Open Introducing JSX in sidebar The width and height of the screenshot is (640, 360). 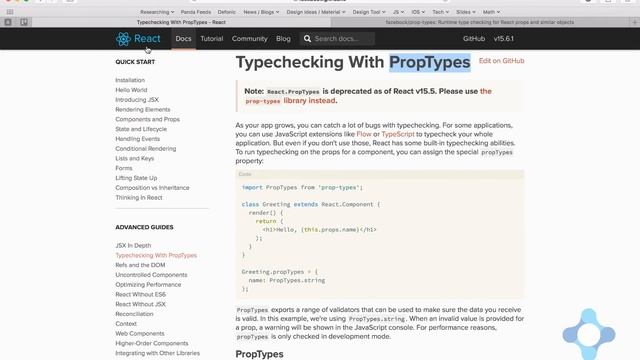[x=137, y=100]
